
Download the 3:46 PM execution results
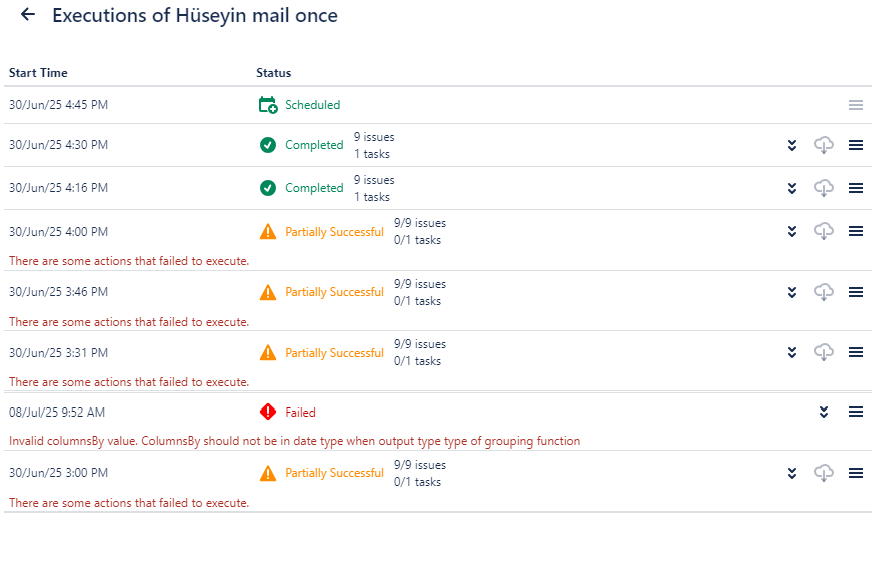(x=824, y=292)
